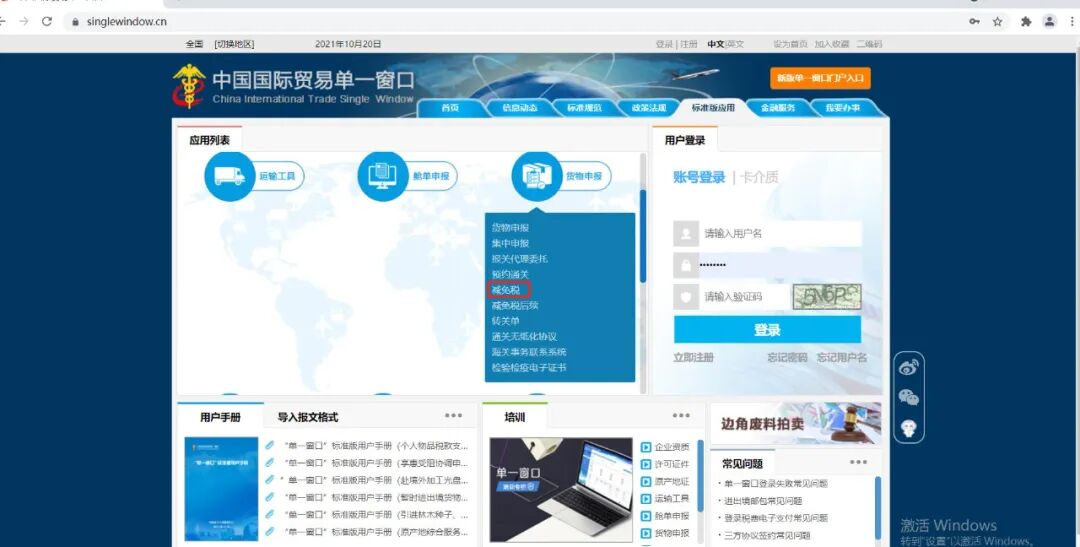Switch to the 标准规范 navigation tab

[584, 108]
